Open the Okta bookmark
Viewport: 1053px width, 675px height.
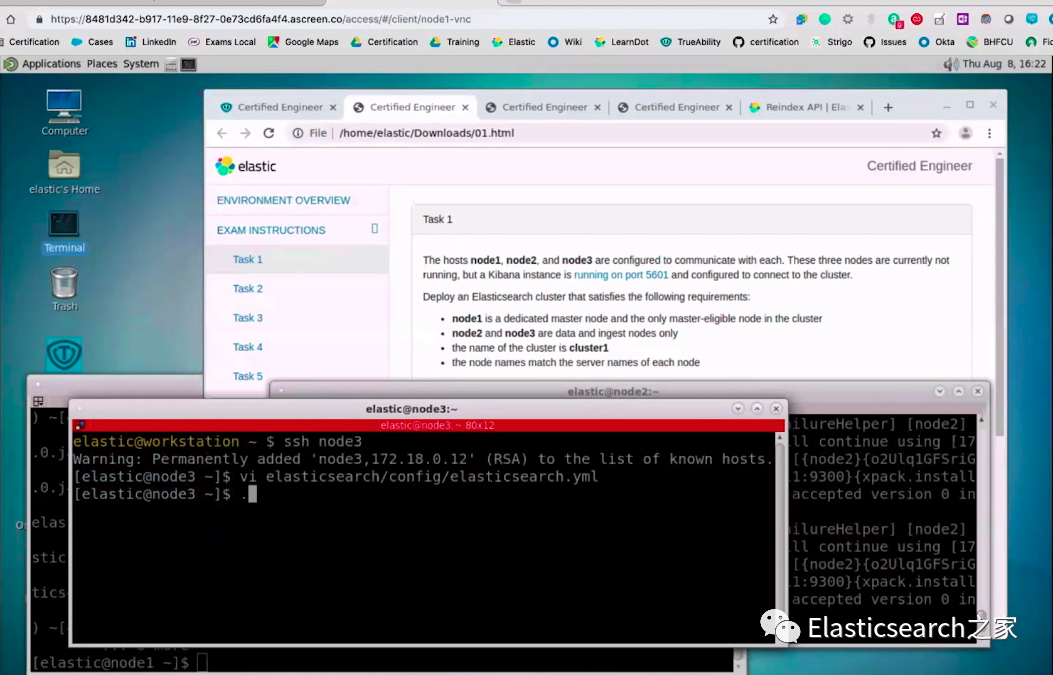936,42
